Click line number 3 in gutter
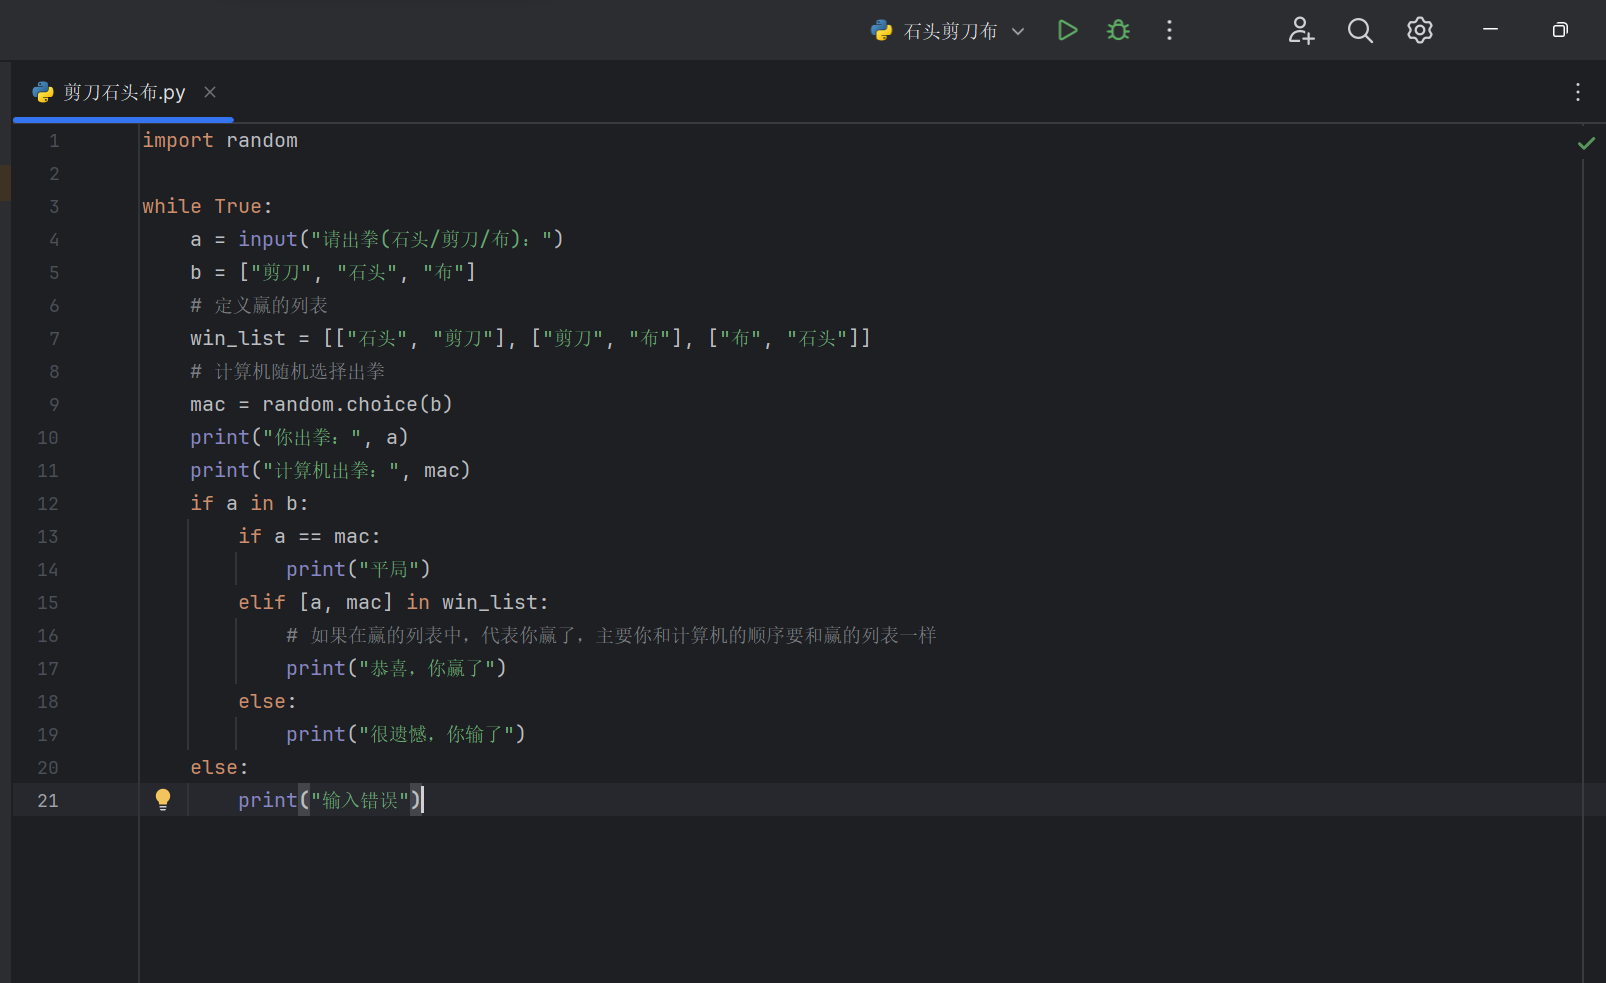The image size is (1606, 983). tap(54, 207)
